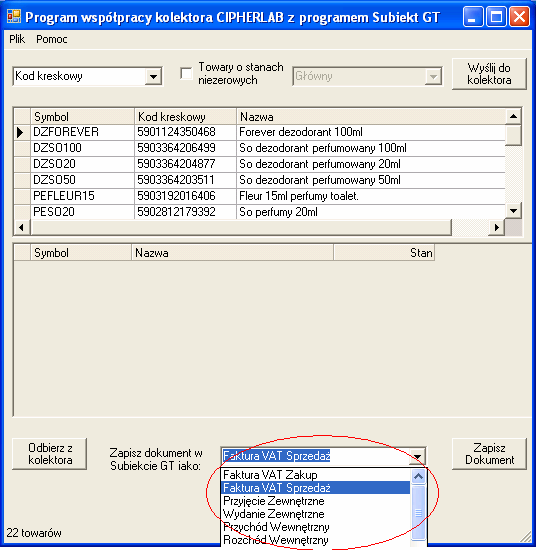This screenshot has width=537, height=550.
Task: Click the product grid scroll-down arrow
Action: tap(513, 211)
